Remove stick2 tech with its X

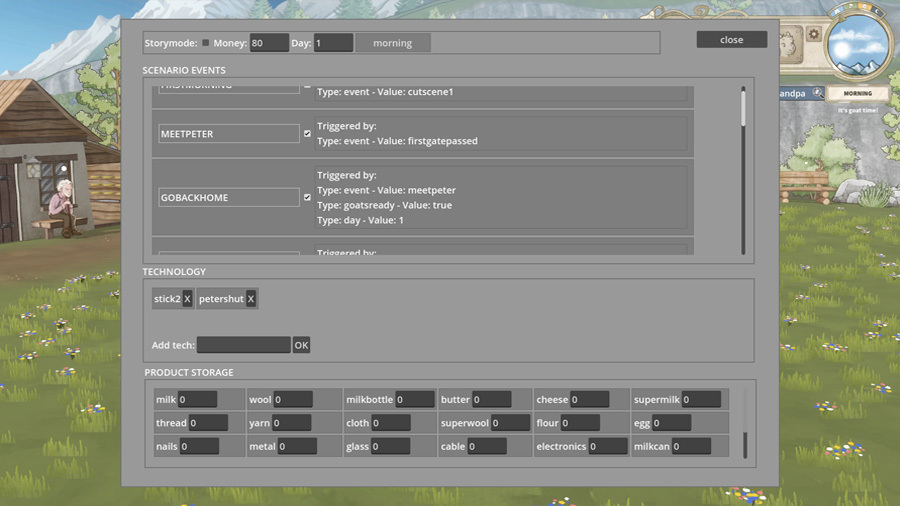[187, 299]
